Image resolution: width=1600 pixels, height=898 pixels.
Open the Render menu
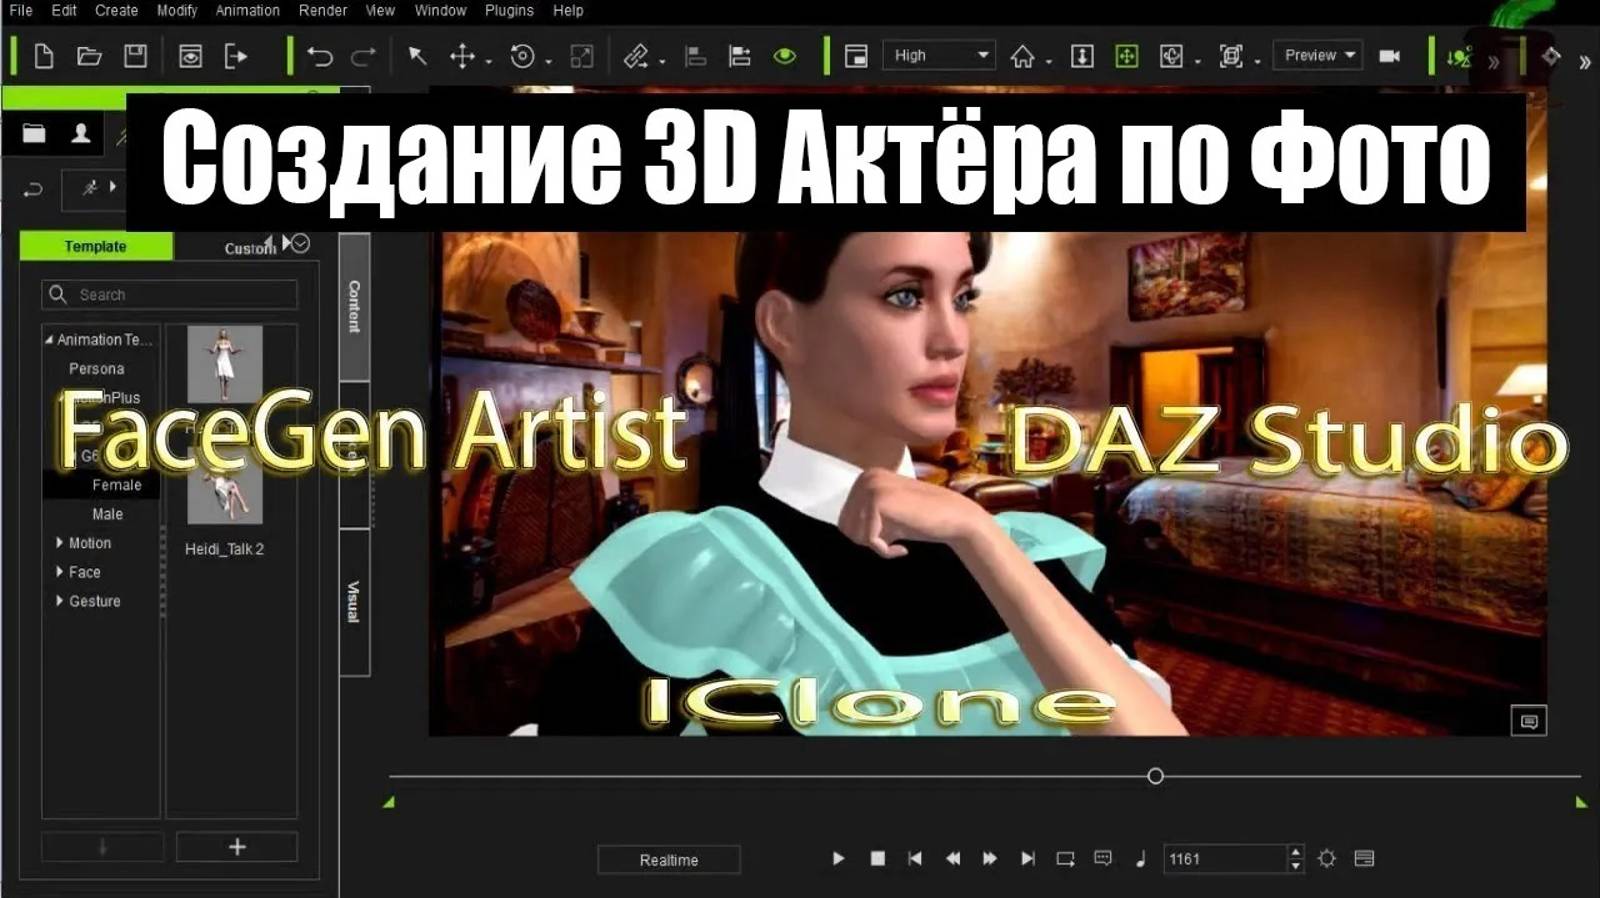[323, 10]
